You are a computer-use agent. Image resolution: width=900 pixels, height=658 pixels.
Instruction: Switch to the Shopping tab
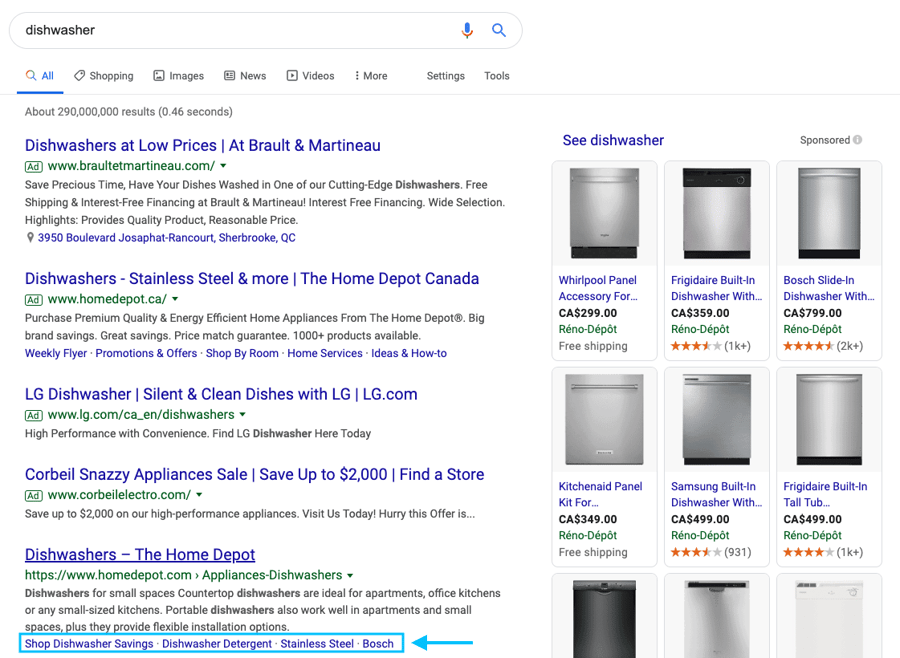click(104, 76)
